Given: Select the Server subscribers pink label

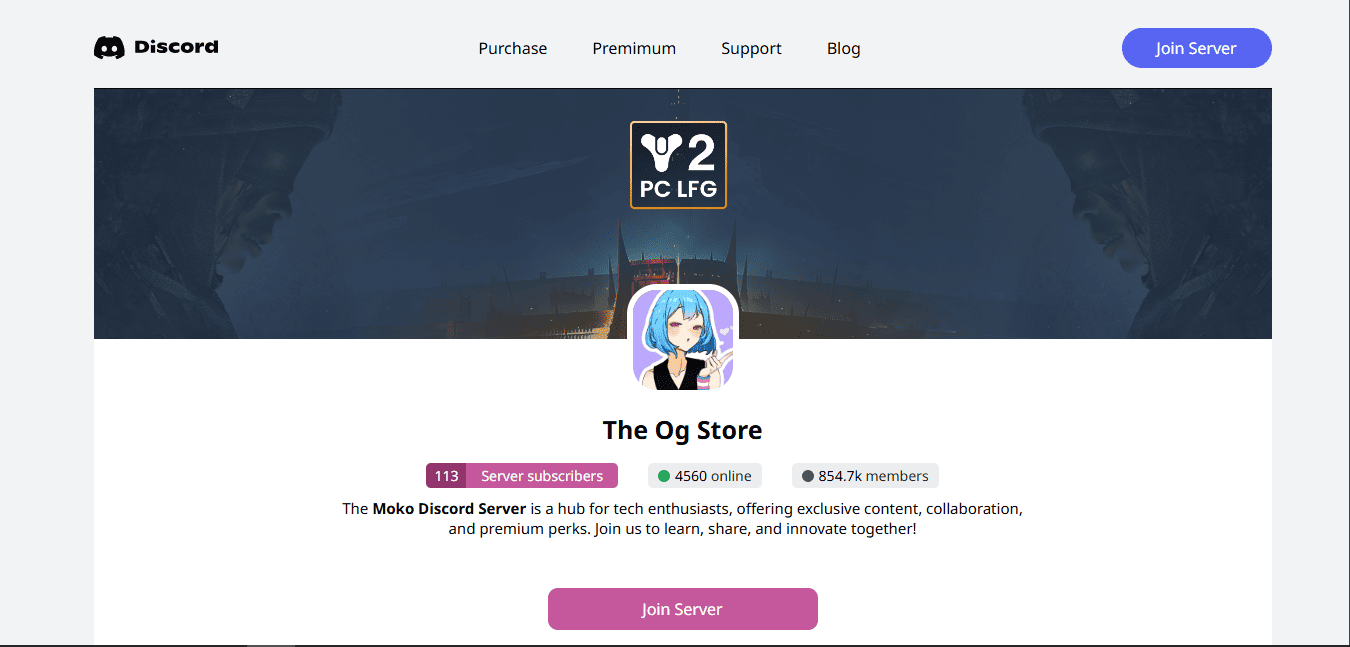Looking at the screenshot, I should pos(542,476).
